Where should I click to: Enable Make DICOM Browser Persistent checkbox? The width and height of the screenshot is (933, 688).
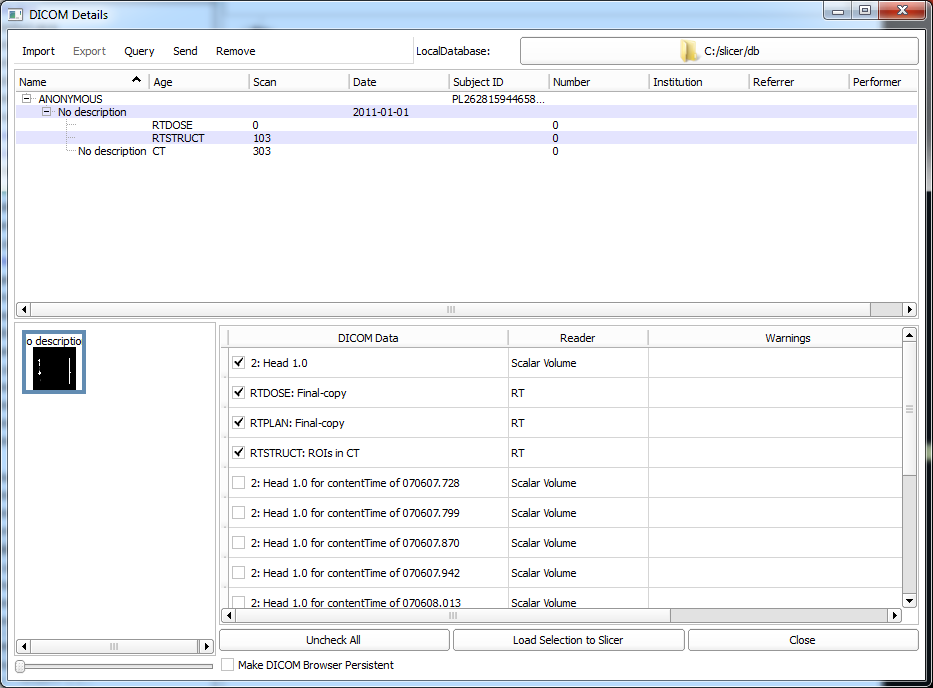click(x=228, y=665)
